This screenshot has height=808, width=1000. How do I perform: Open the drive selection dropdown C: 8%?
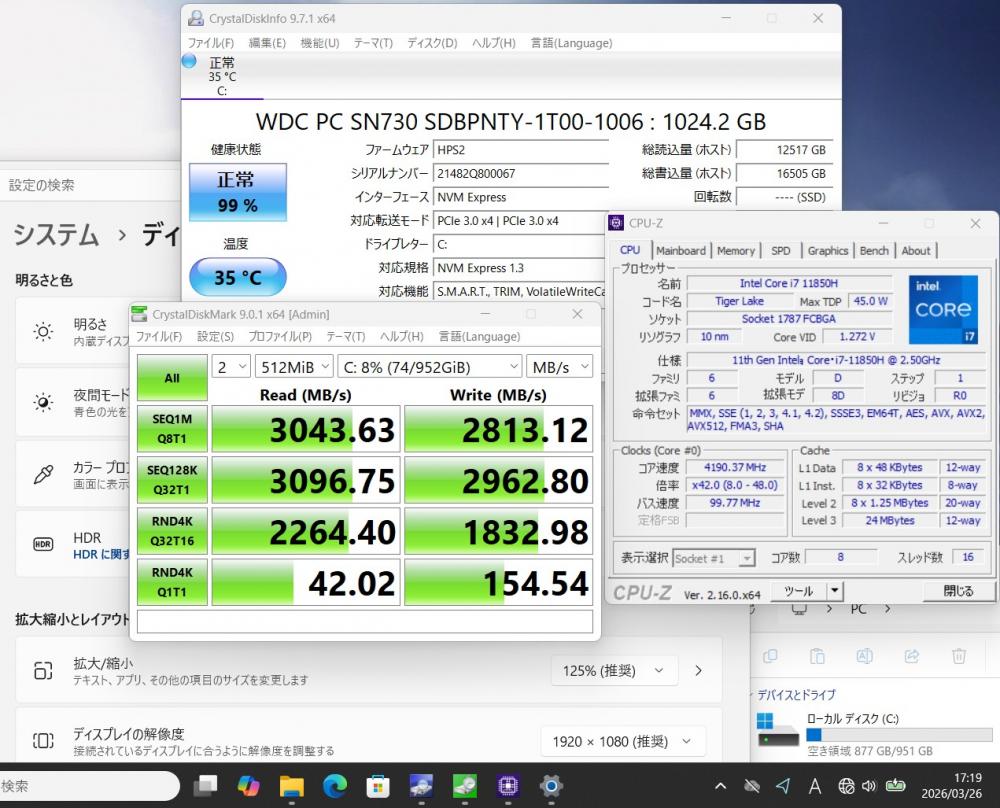click(x=429, y=367)
